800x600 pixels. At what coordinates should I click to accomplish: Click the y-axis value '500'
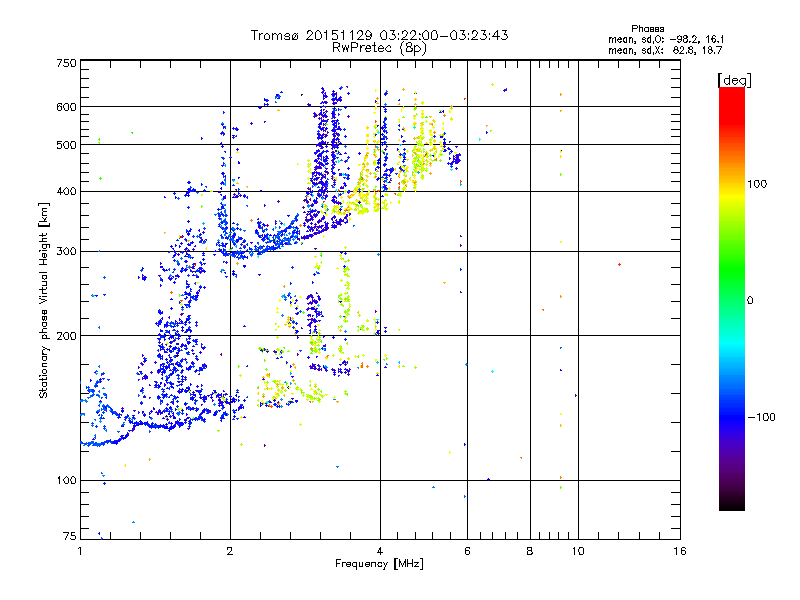pos(66,145)
